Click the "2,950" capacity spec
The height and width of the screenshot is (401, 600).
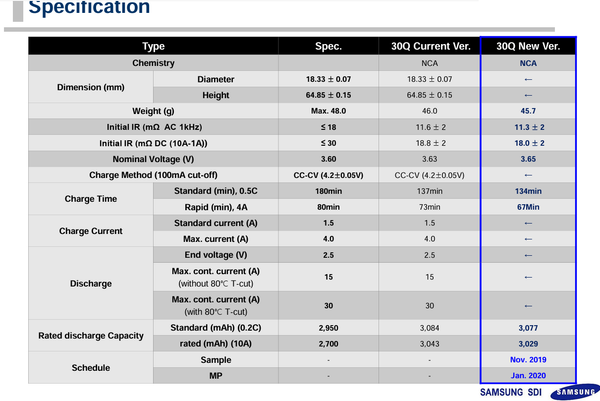click(328, 328)
